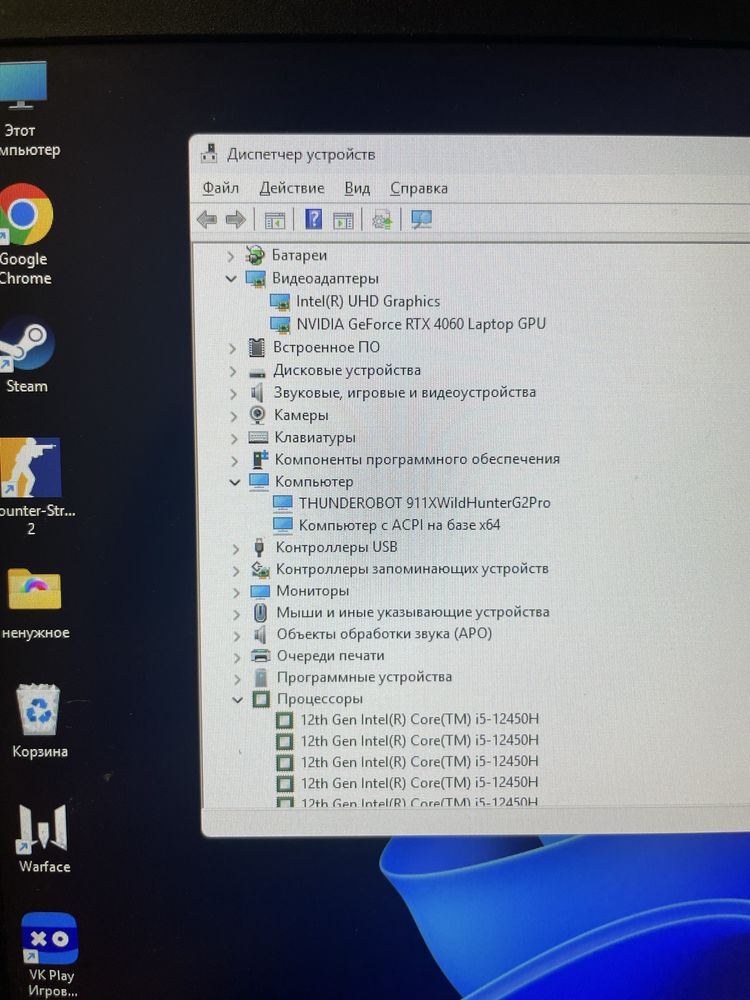Collapse the Видеоадаптеры category
The width and height of the screenshot is (750, 1000).
coord(231,279)
